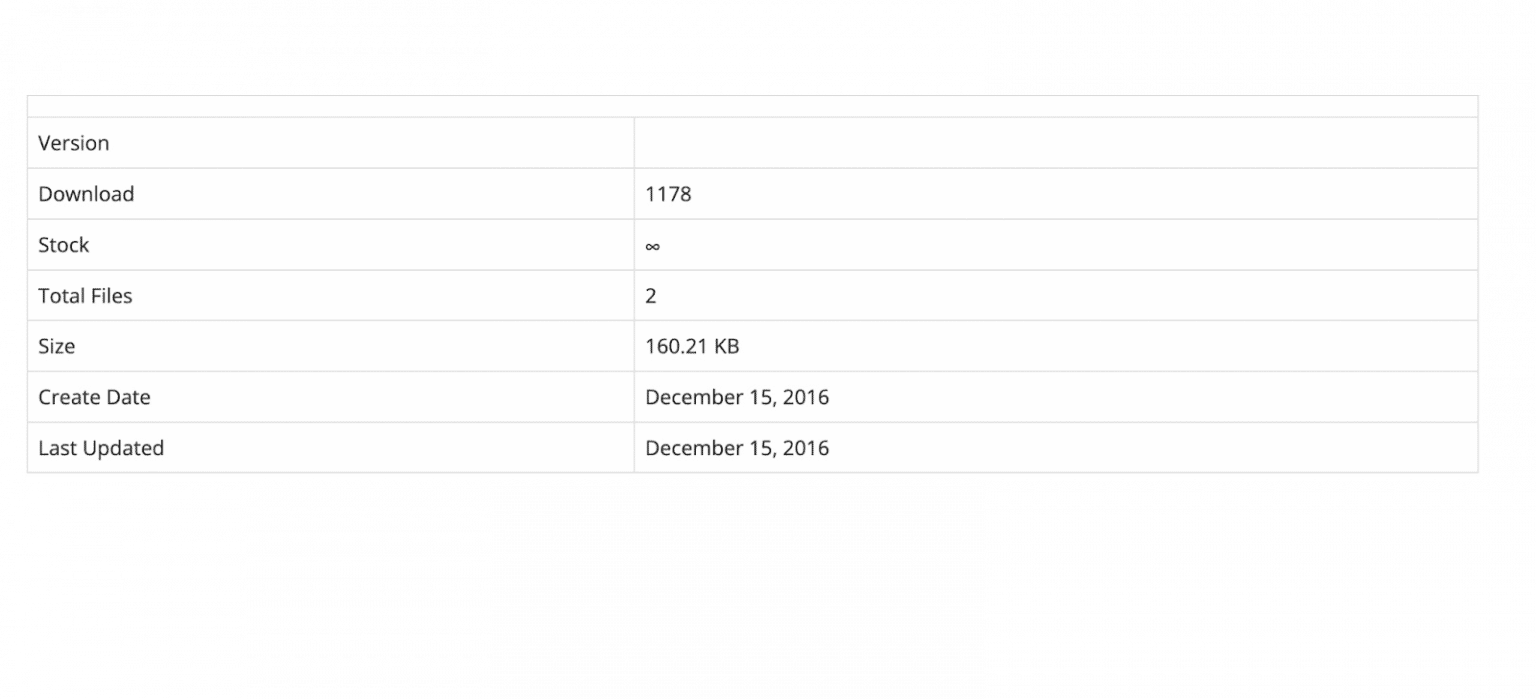The image size is (1536, 699).
Task: Select the Download label
Action: point(86,194)
